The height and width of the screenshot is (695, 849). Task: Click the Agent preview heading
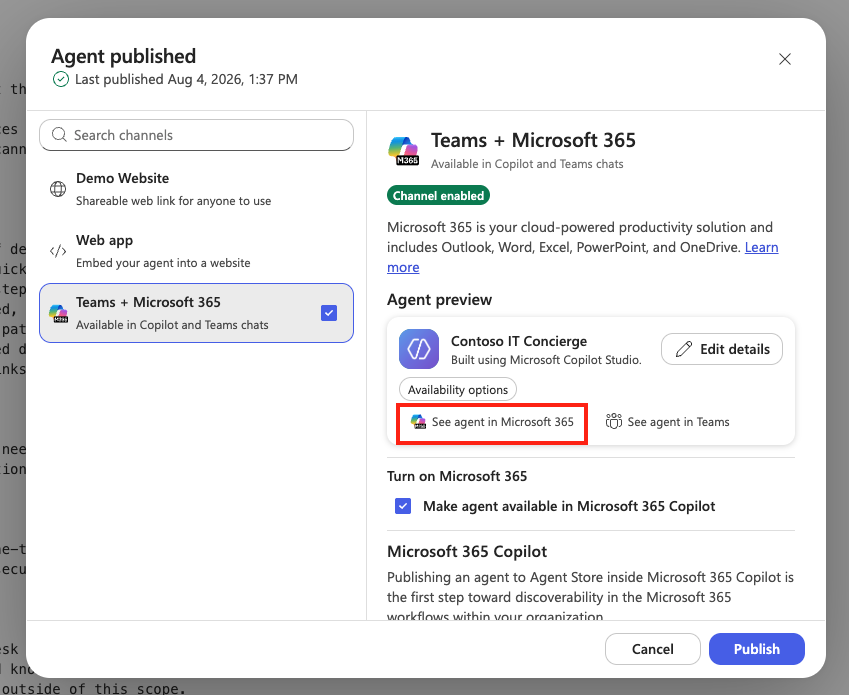pos(439,300)
